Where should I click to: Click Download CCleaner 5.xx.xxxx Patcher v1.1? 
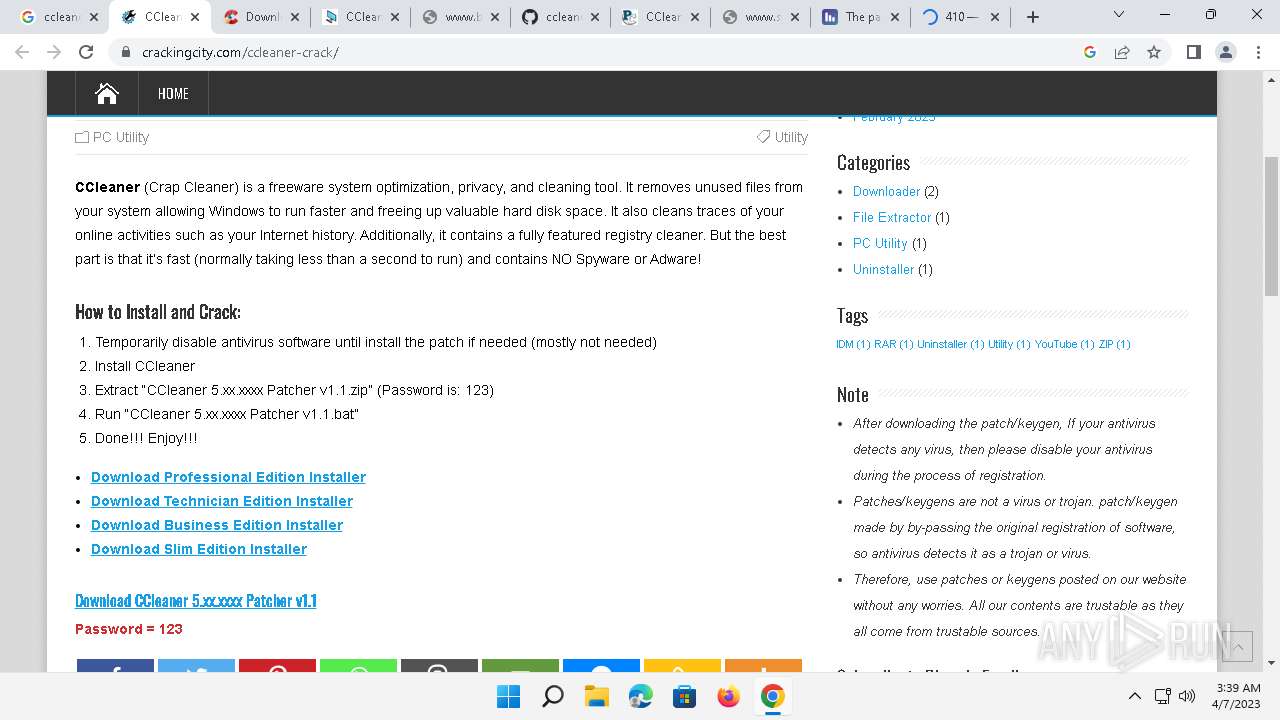(196, 601)
